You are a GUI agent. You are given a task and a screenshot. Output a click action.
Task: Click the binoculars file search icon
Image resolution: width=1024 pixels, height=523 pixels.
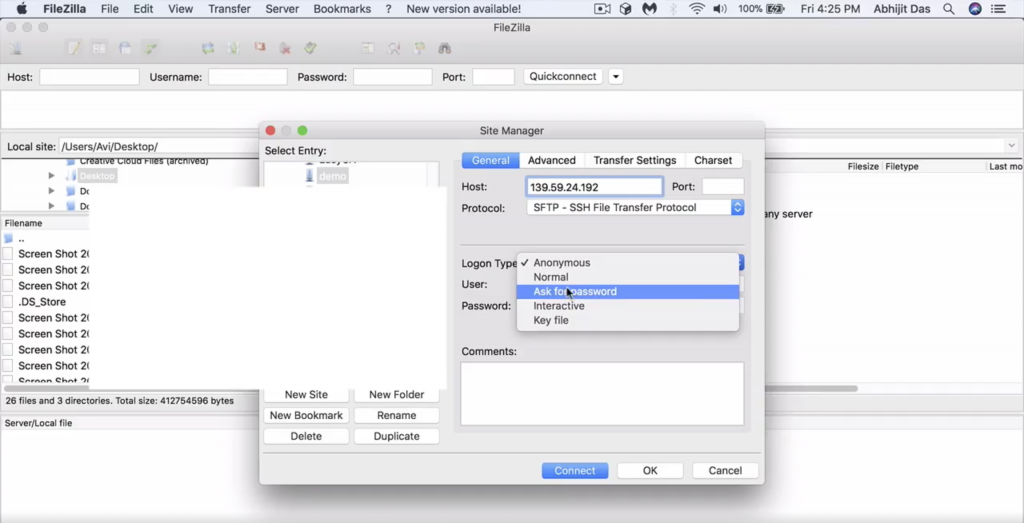coord(445,48)
